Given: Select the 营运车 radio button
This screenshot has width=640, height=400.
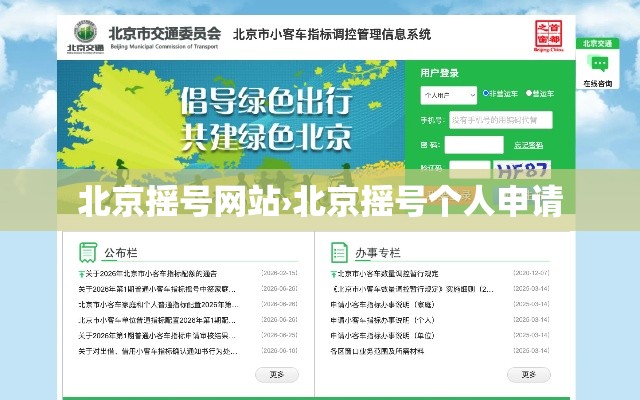Looking at the screenshot, I should coord(529,93).
